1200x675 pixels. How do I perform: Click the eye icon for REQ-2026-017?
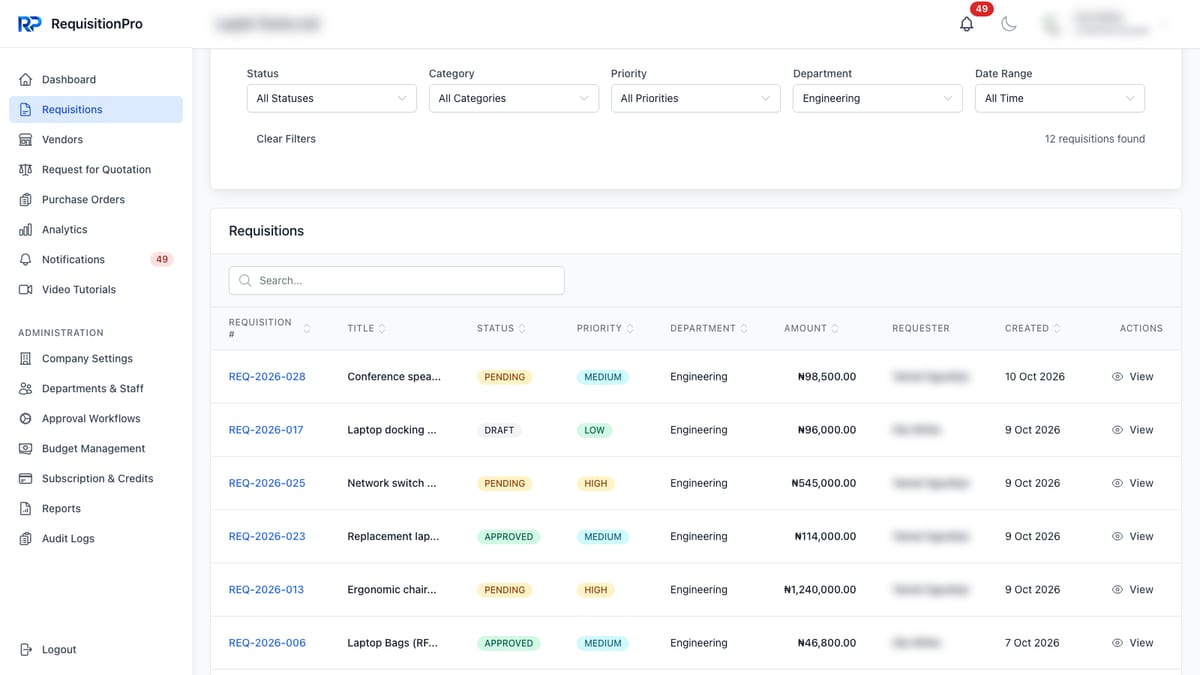(1117, 430)
